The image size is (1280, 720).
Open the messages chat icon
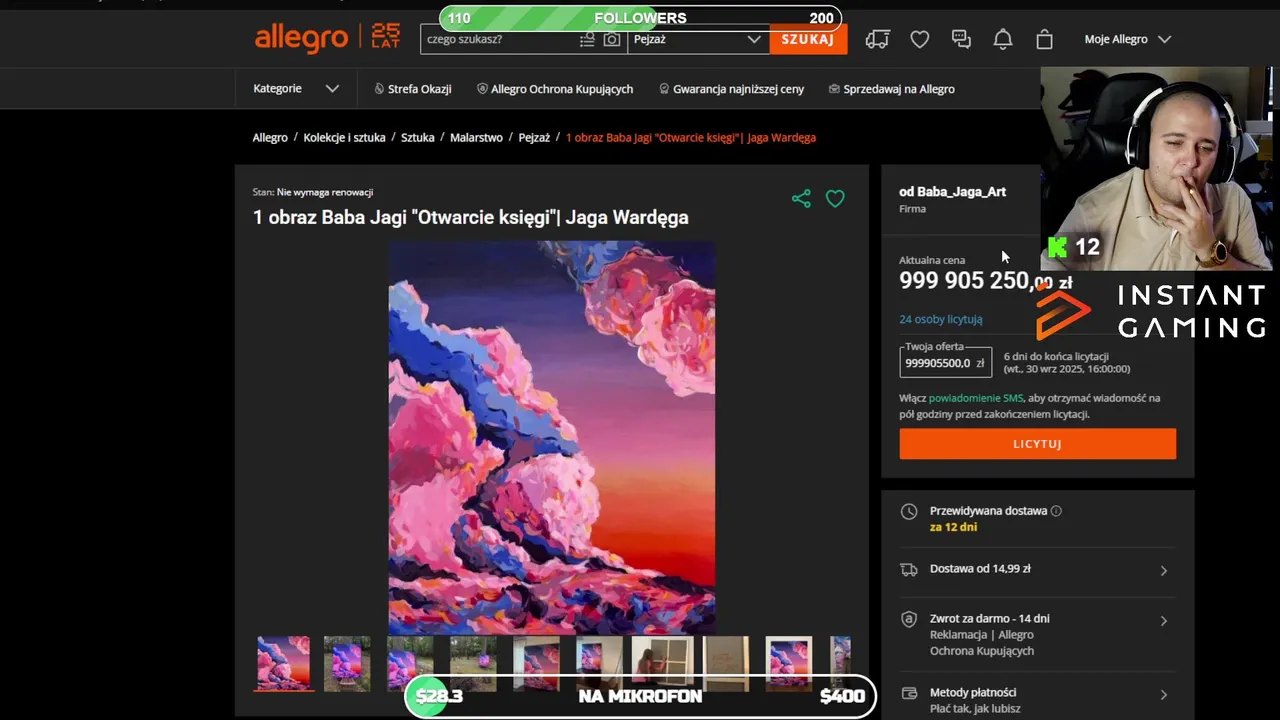(961, 39)
